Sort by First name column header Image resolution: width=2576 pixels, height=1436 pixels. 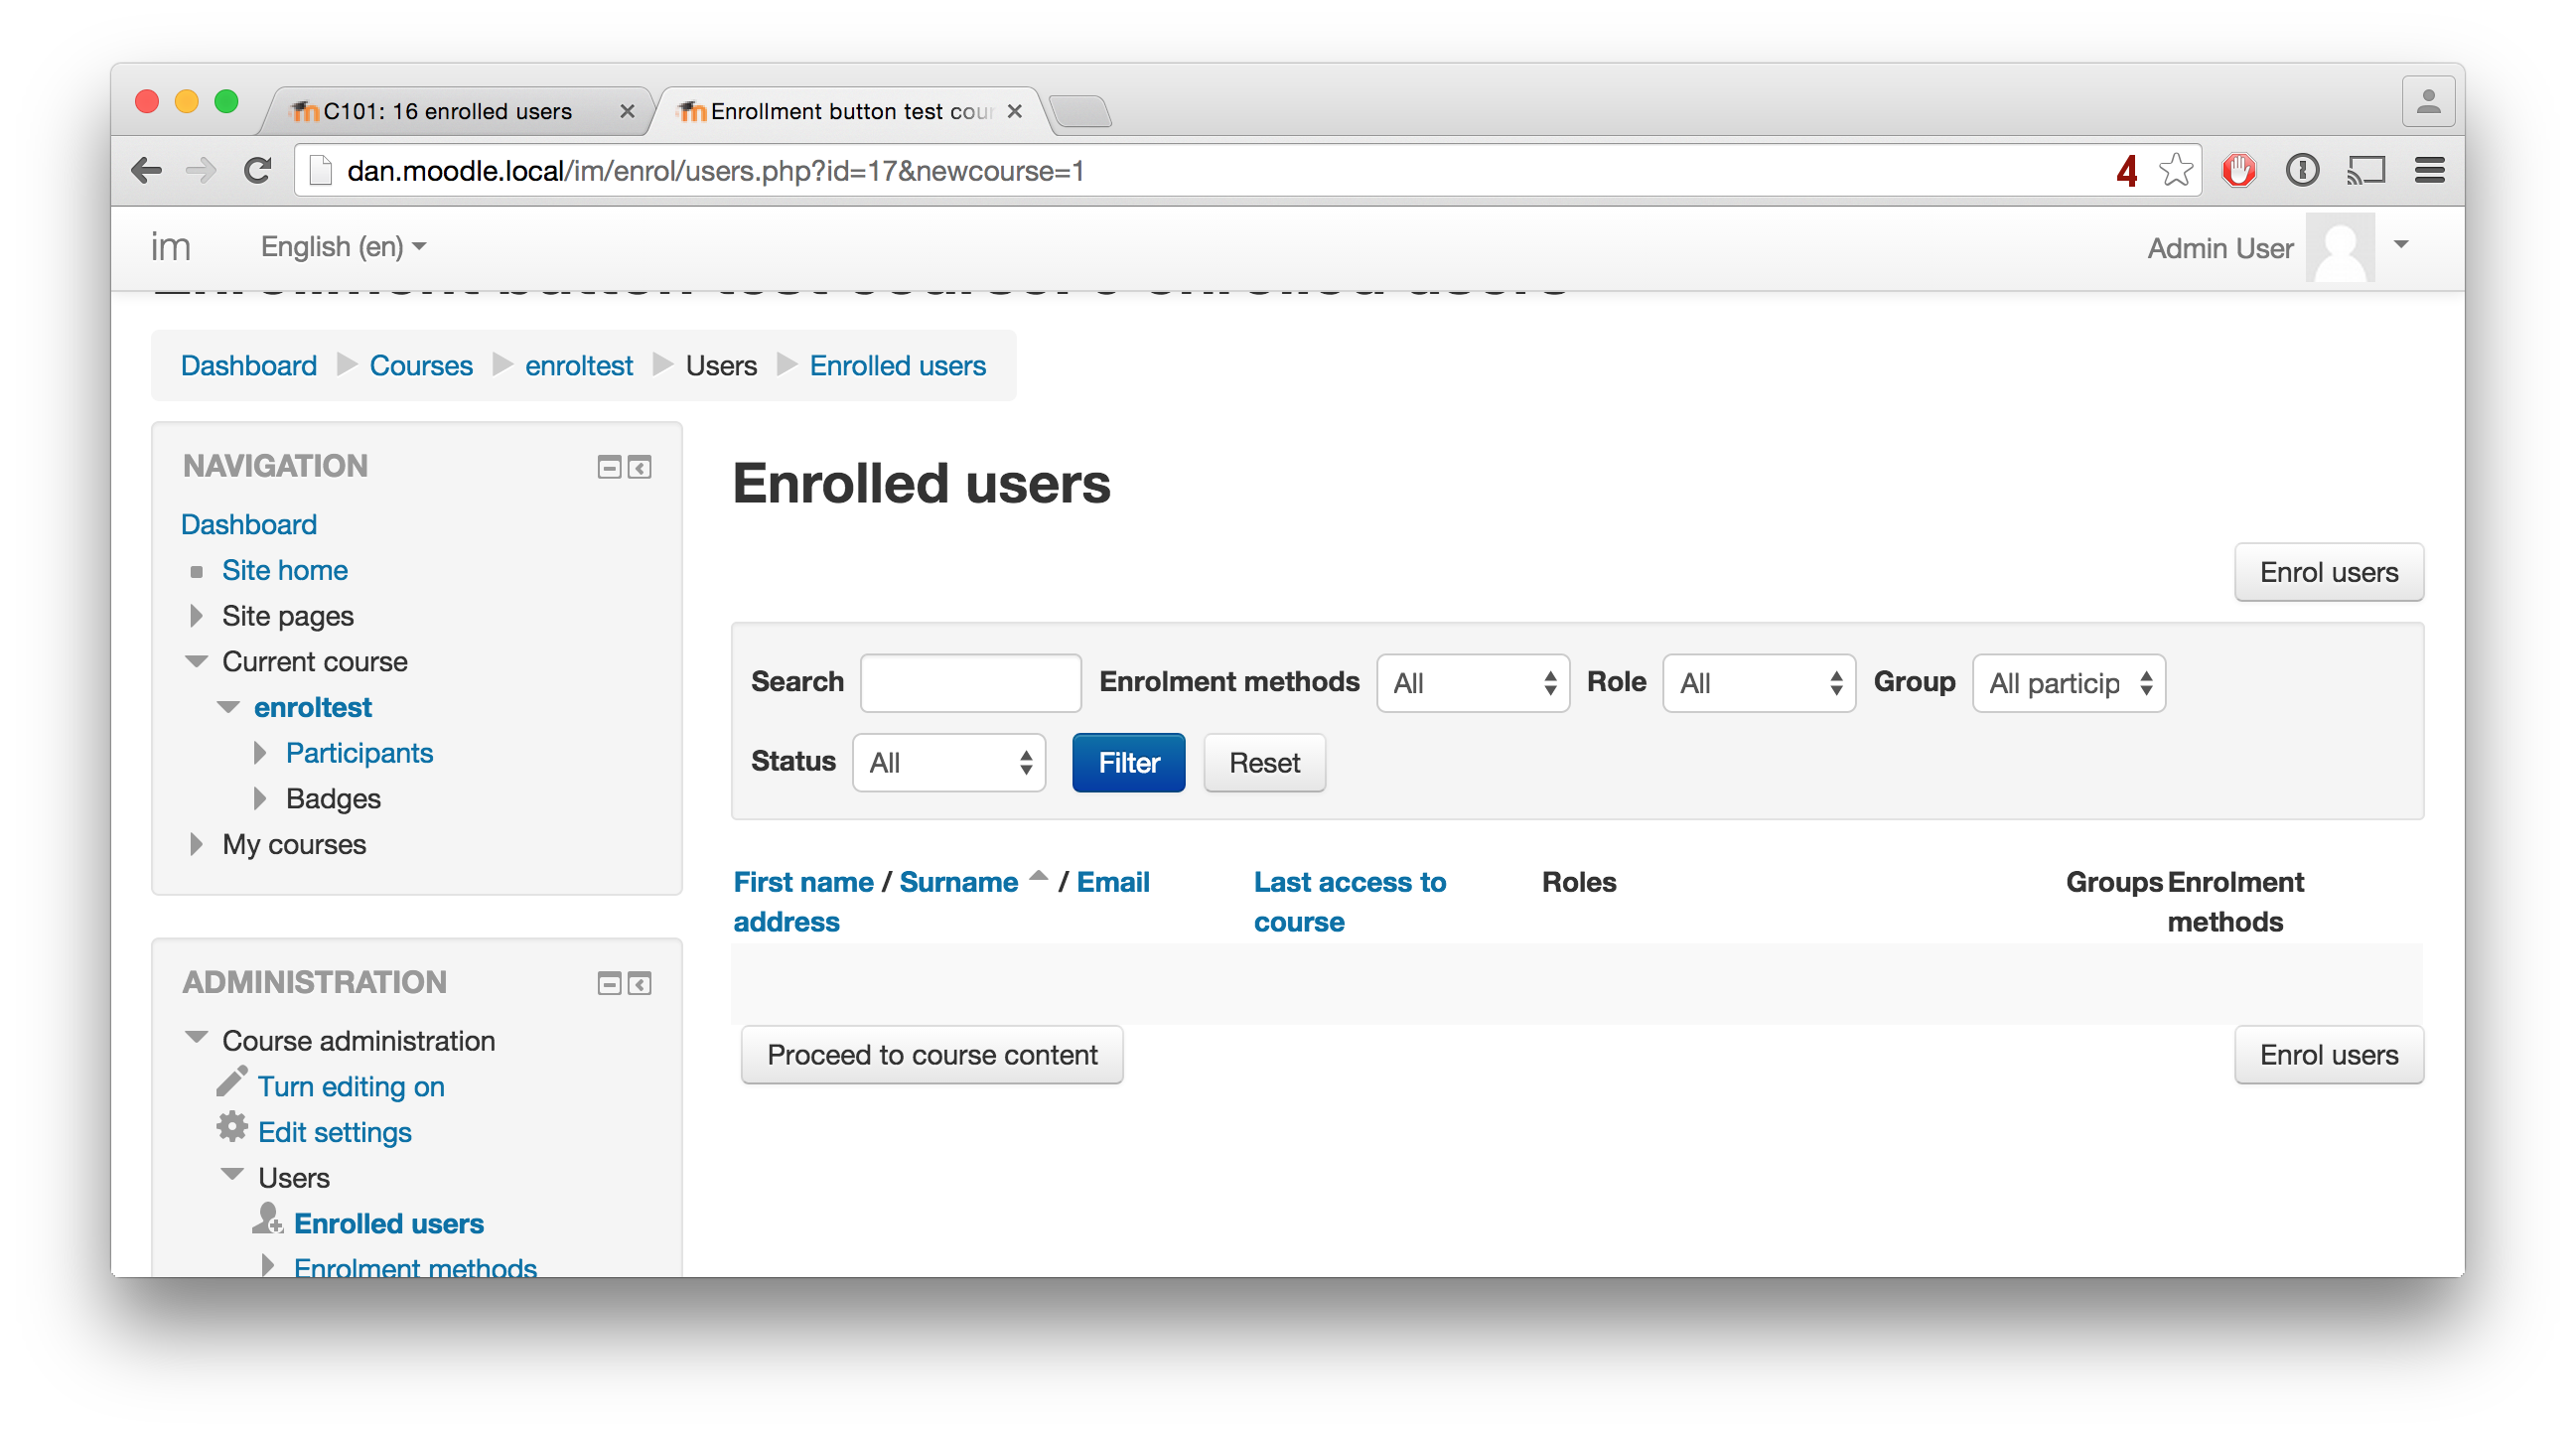click(x=803, y=882)
